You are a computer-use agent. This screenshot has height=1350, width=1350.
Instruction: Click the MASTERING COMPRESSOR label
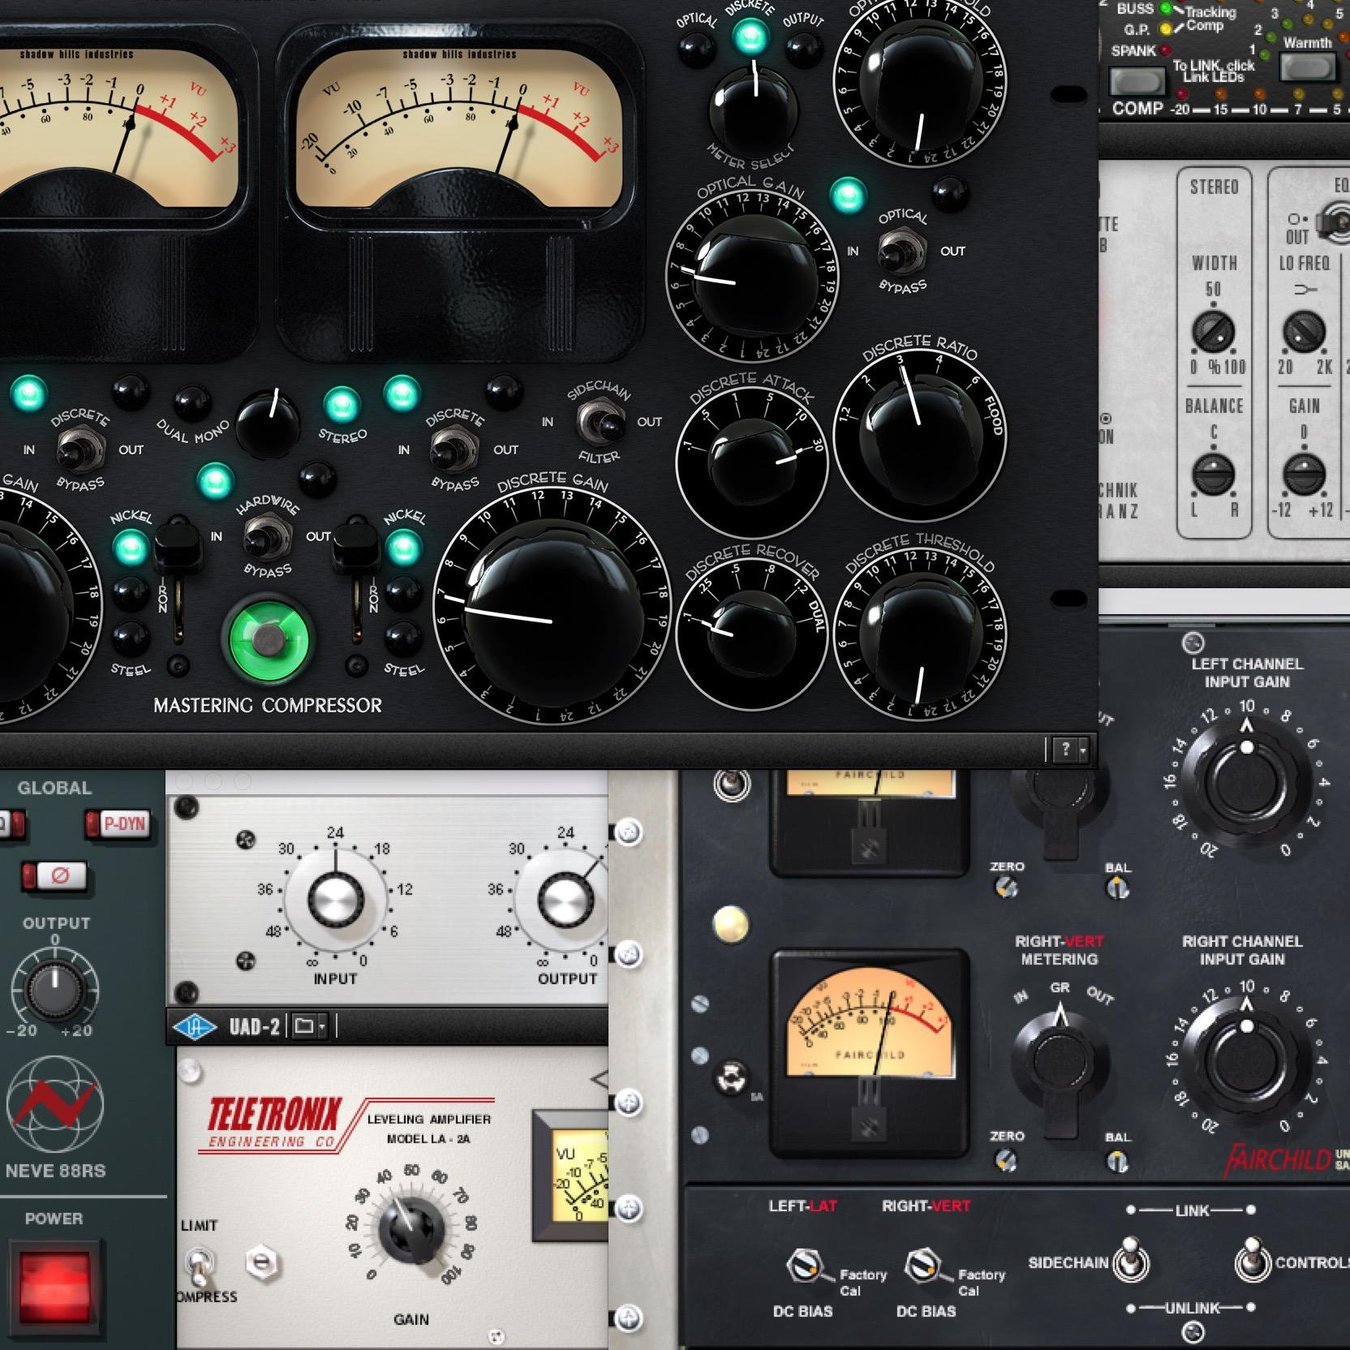tap(268, 705)
